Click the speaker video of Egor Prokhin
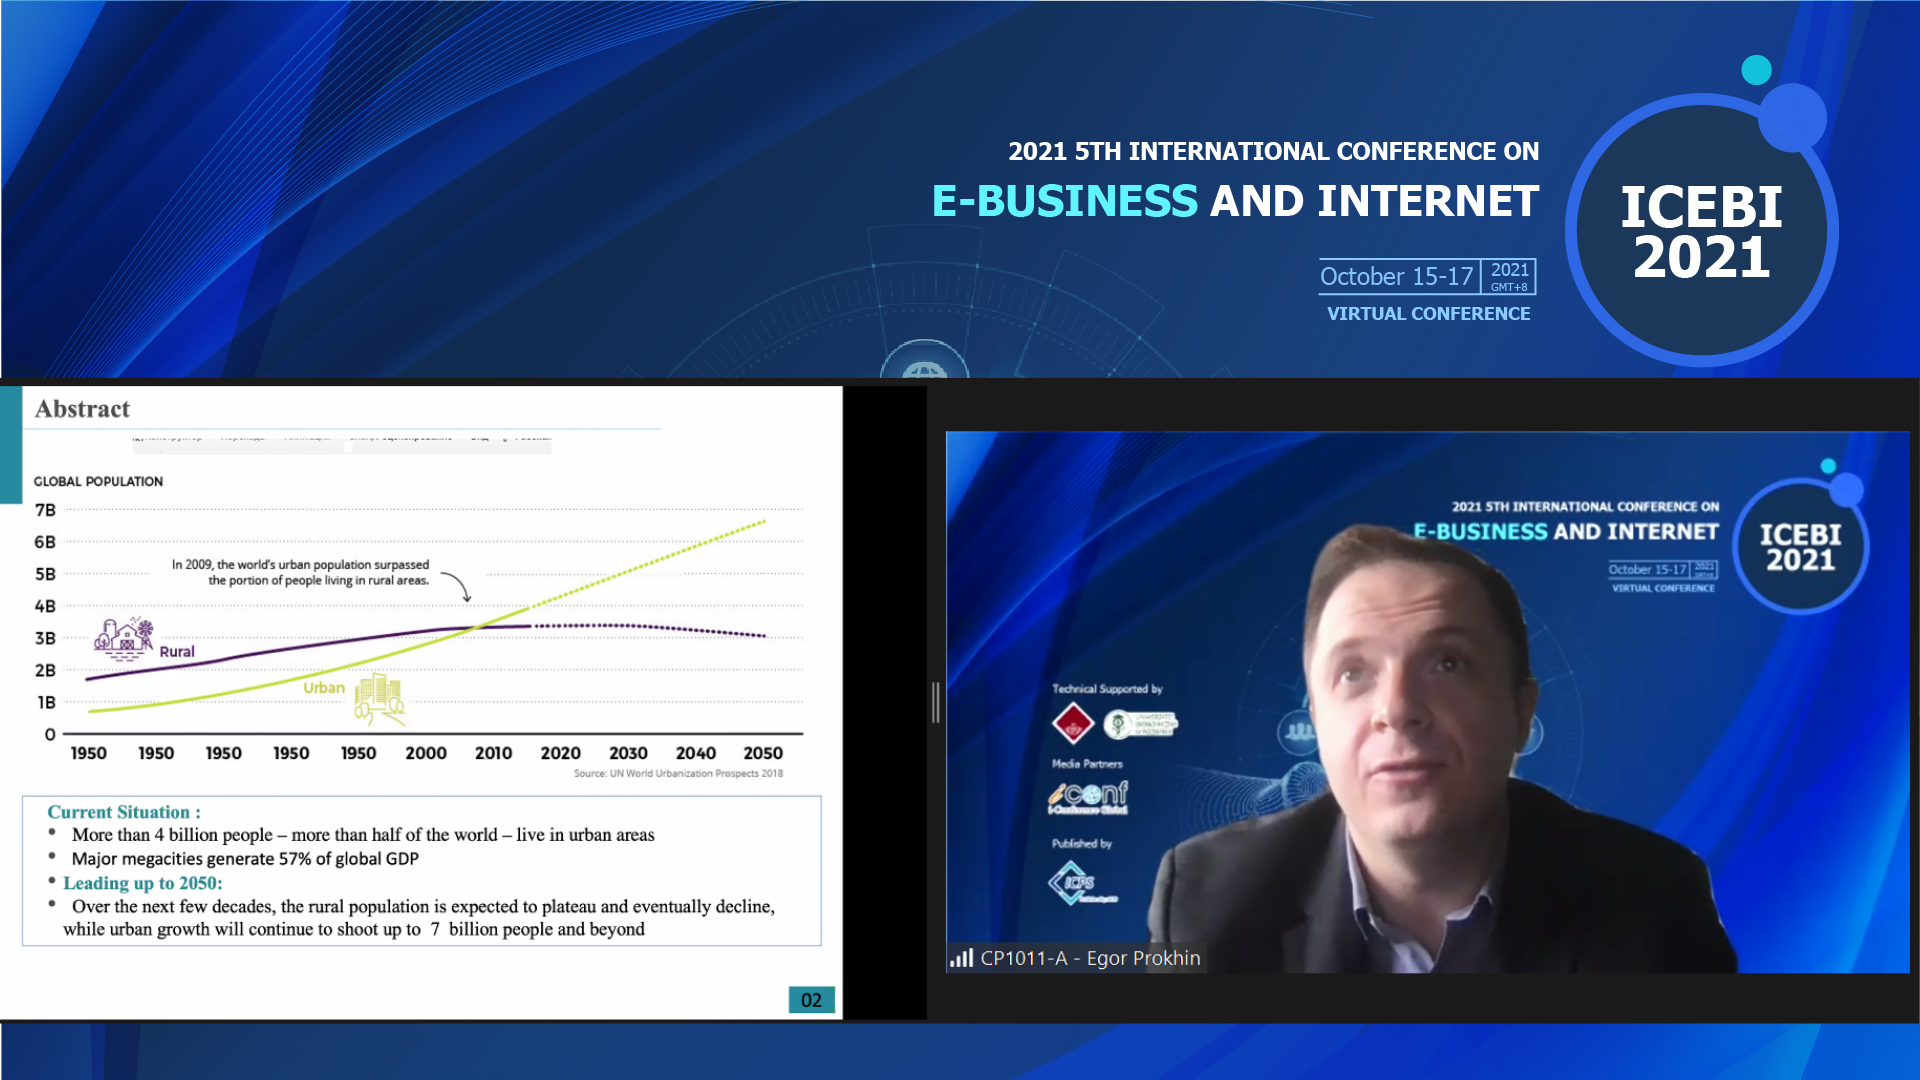 coord(1427,702)
